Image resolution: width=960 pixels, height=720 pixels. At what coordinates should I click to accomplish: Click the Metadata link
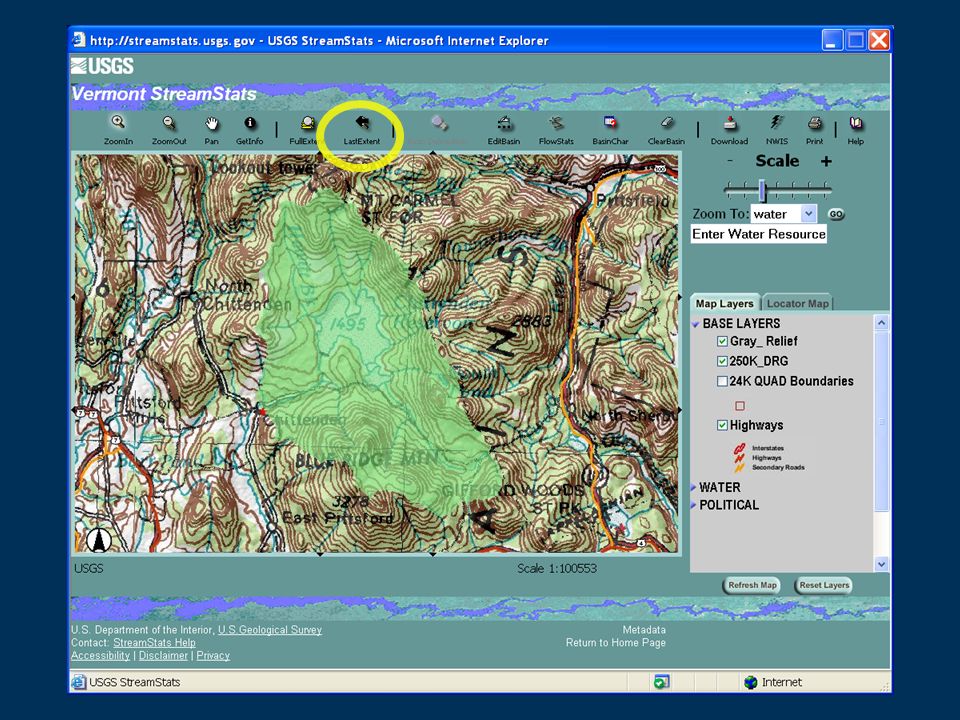point(644,629)
